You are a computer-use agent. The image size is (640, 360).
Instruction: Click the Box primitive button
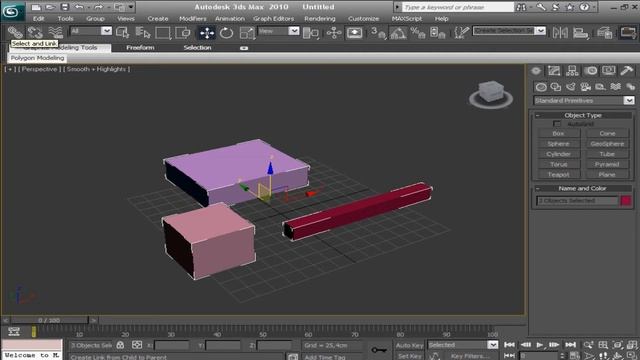(558, 133)
